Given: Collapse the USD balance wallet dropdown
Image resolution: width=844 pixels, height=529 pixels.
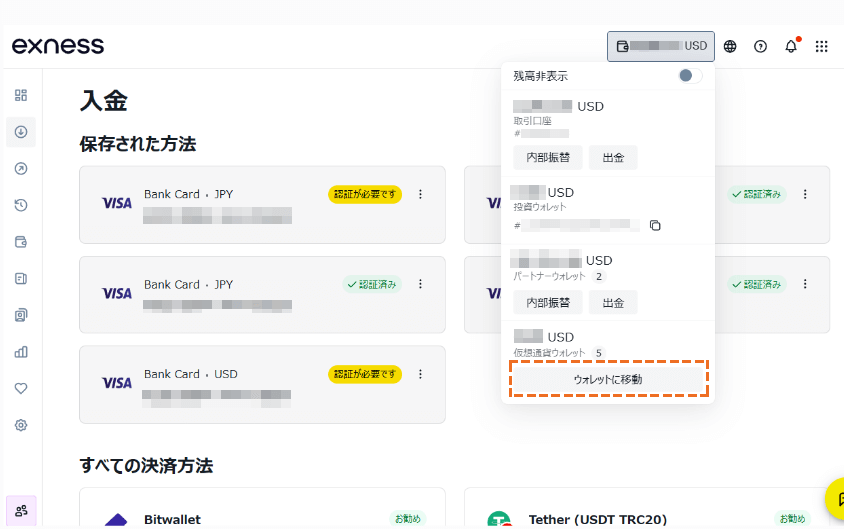Looking at the screenshot, I should tap(661, 46).
